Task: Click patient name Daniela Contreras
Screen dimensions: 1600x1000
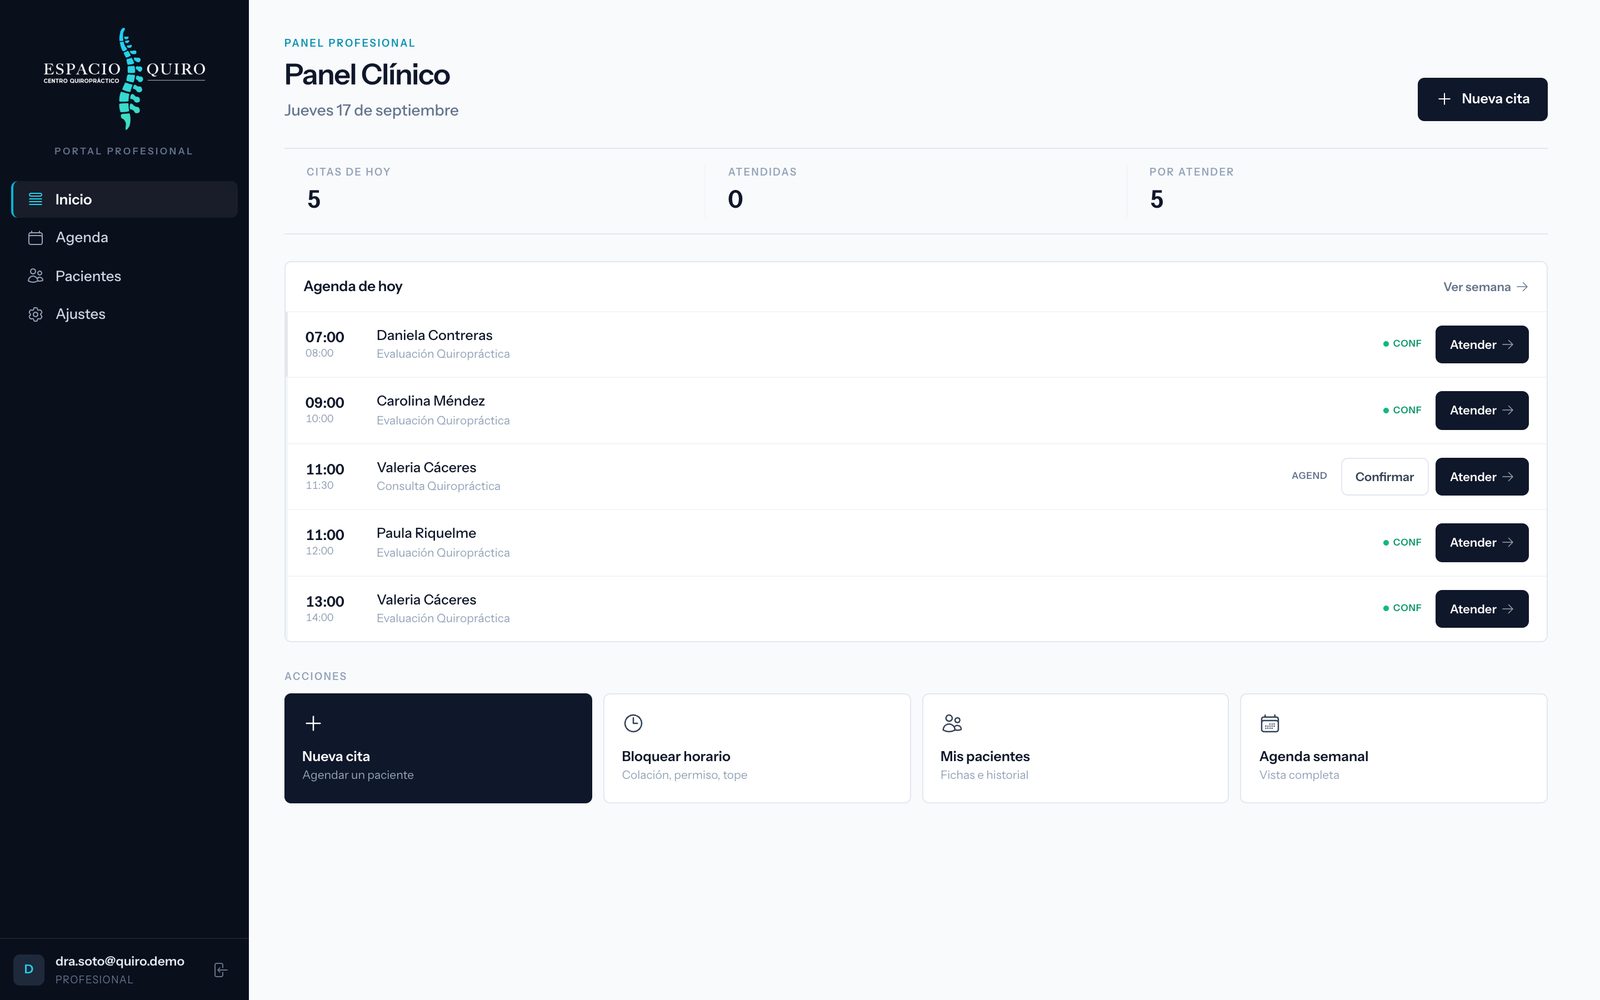Action: pyautogui.click(x=434, y=335)
